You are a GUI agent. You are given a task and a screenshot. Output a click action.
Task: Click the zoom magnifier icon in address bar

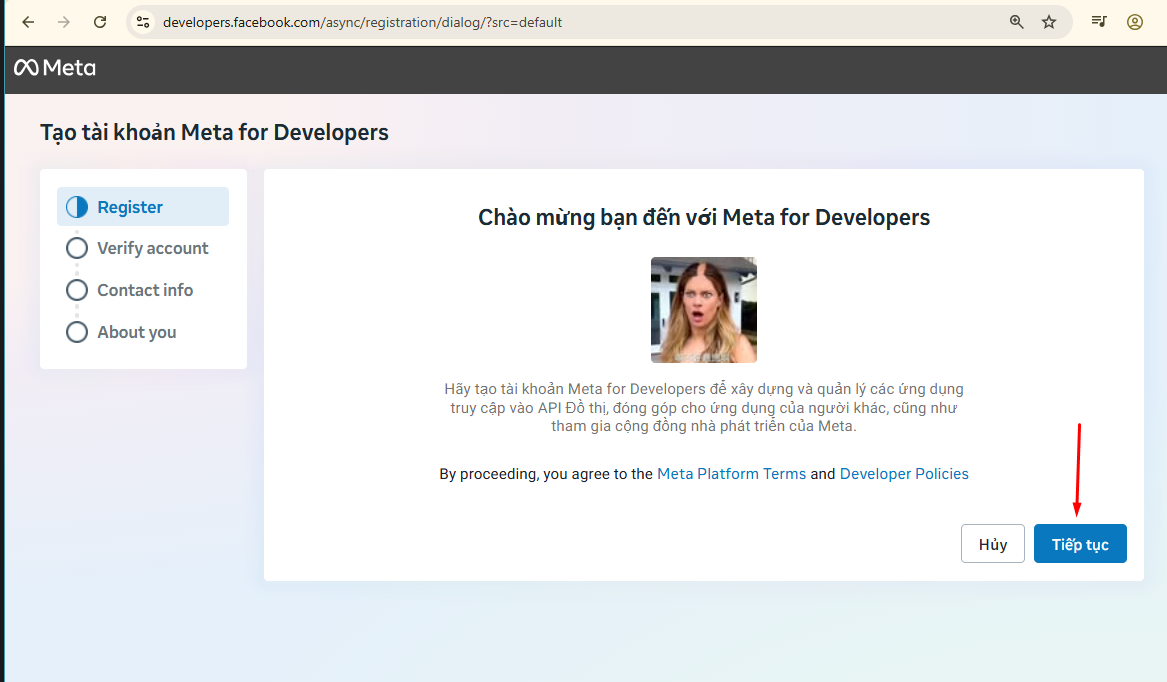point(1017,22)
